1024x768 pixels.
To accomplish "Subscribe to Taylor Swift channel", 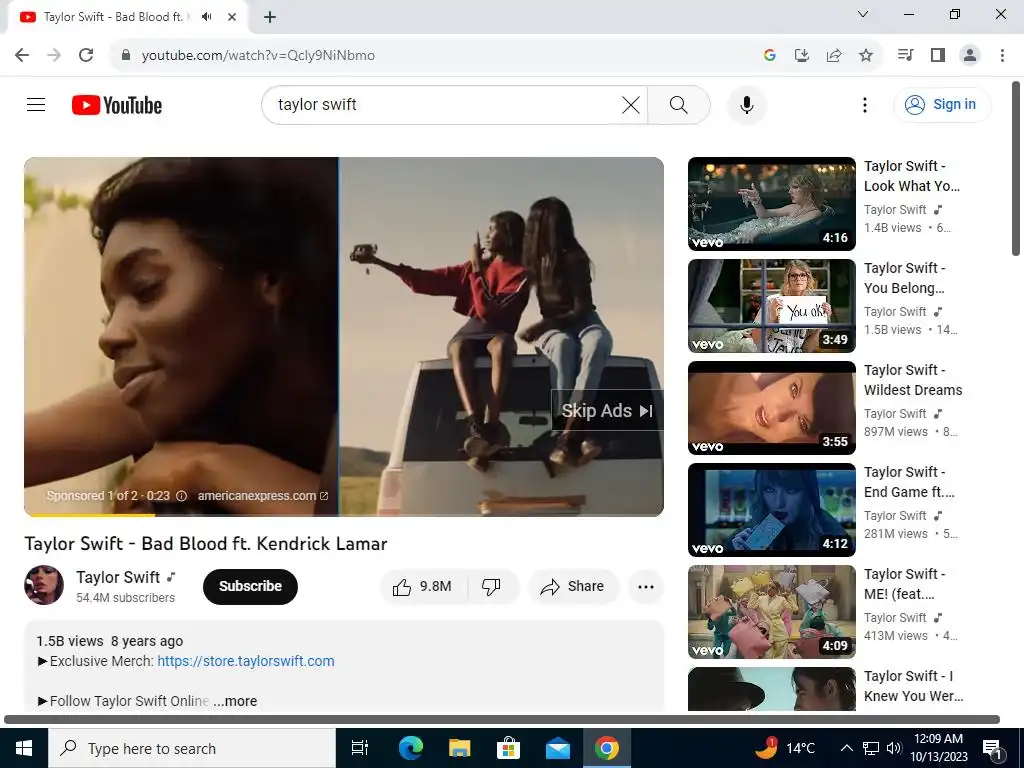I will click(x=250, y=586).
